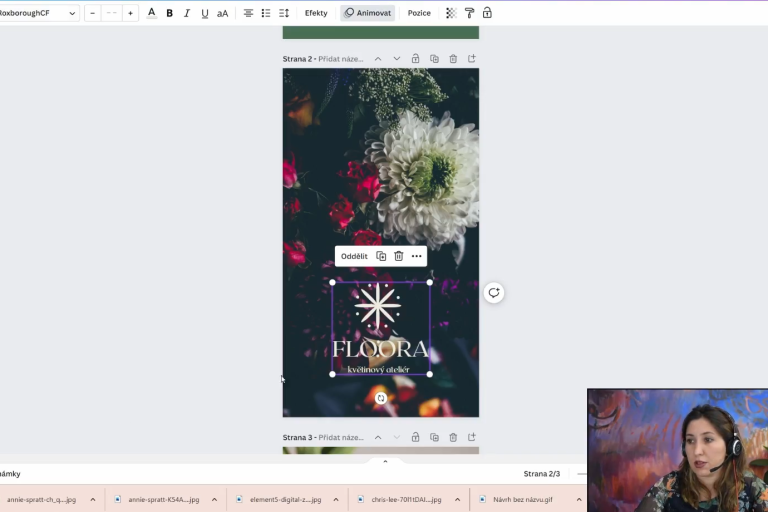The image size is (768, 512).
Task: Delete page Strana 3
Action: [x=453, y=437]
